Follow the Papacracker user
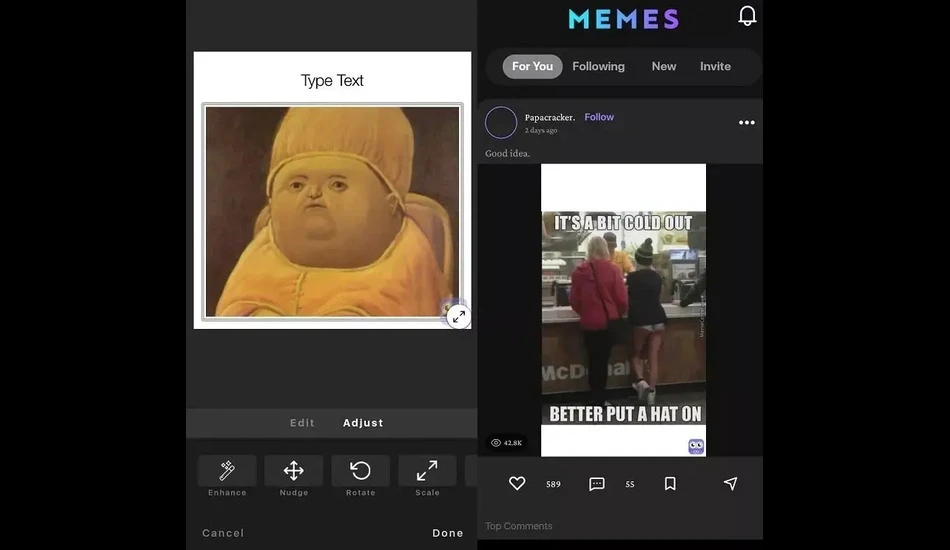The image size is (950, 550). tap(599, 117)
